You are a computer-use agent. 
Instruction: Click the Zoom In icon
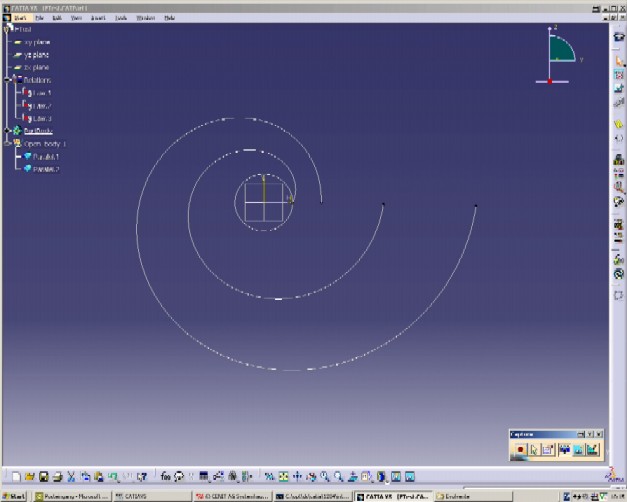tap(325, 476)
